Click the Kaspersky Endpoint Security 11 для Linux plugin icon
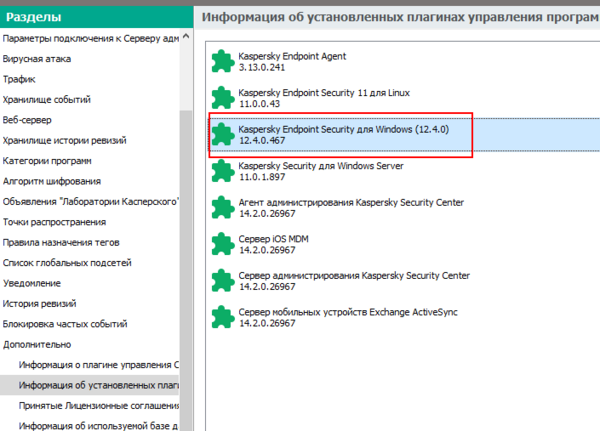The width and height of the screenshot is (600, 431). (x=223, y=98)
